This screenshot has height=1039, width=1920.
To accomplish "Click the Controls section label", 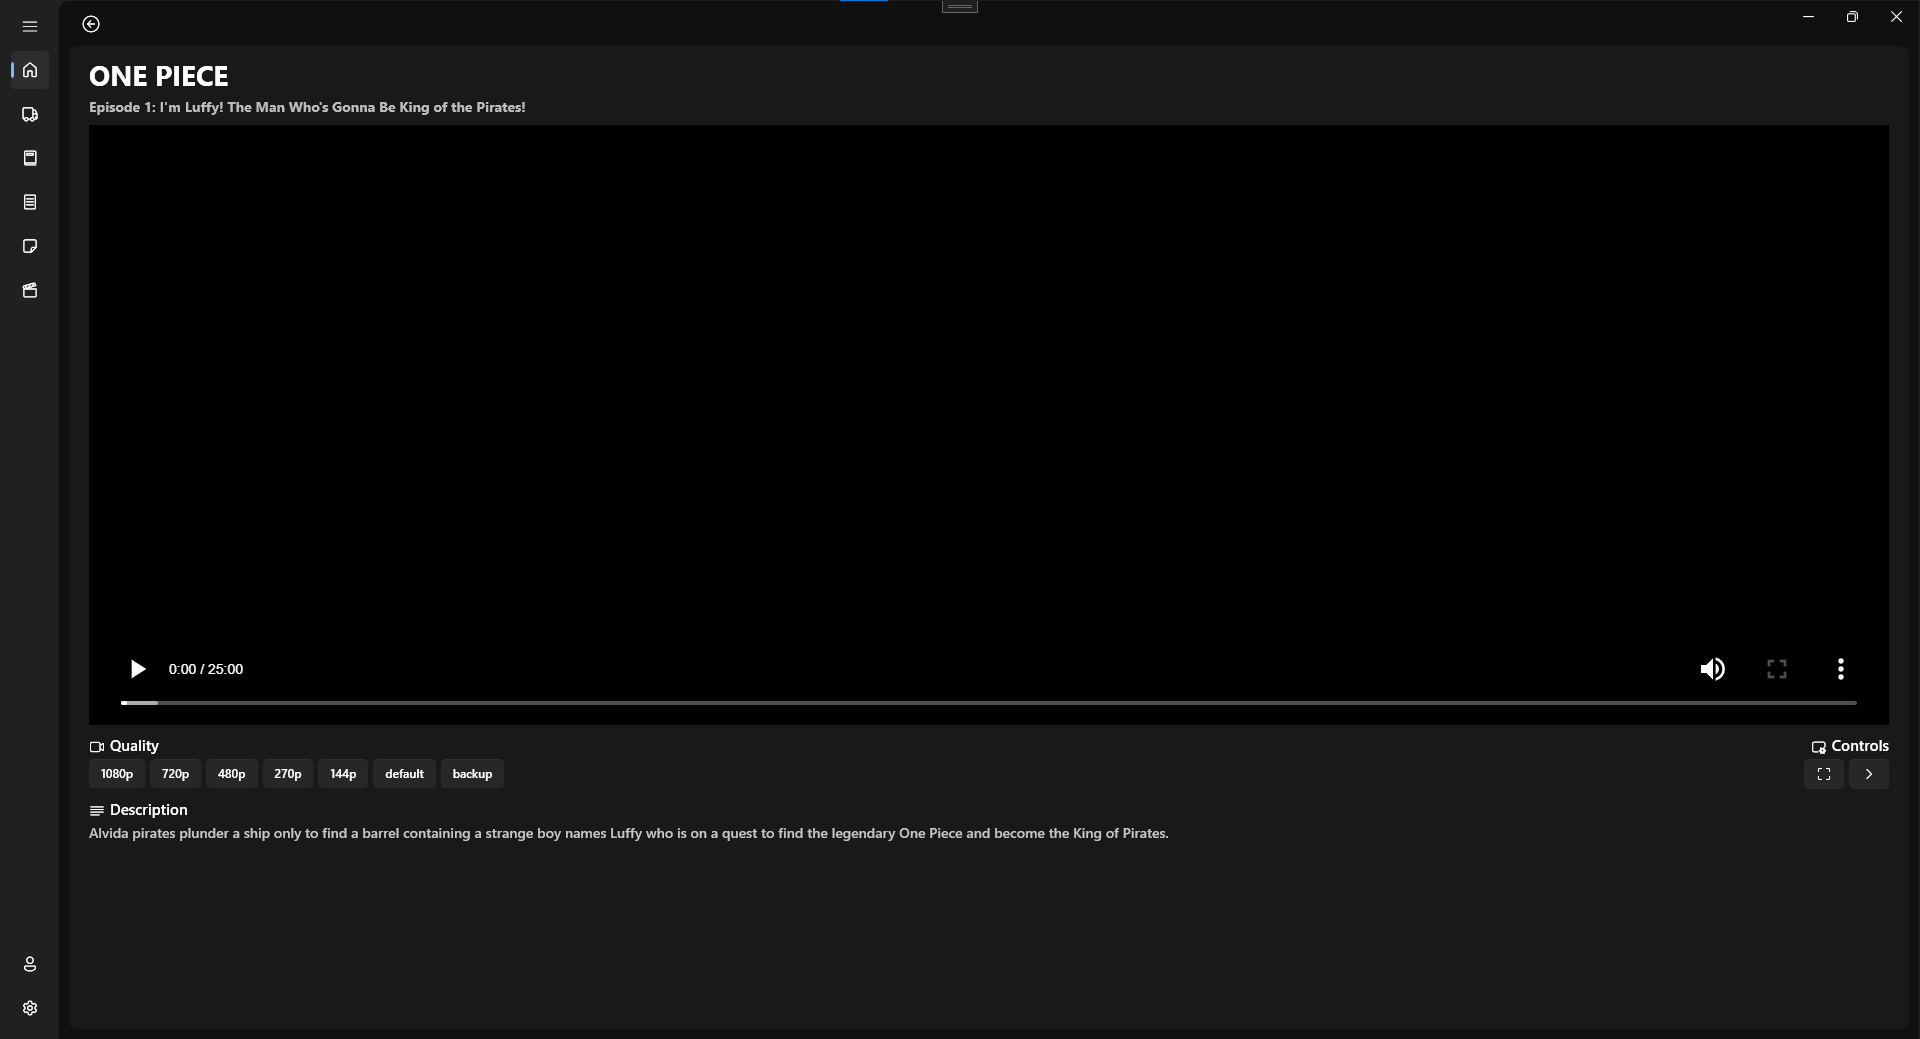I will point(1850,746).
